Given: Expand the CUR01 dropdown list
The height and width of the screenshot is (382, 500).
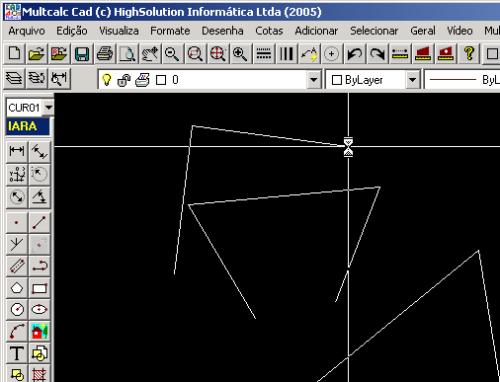Looking at the screenshot, I should 49,107.
